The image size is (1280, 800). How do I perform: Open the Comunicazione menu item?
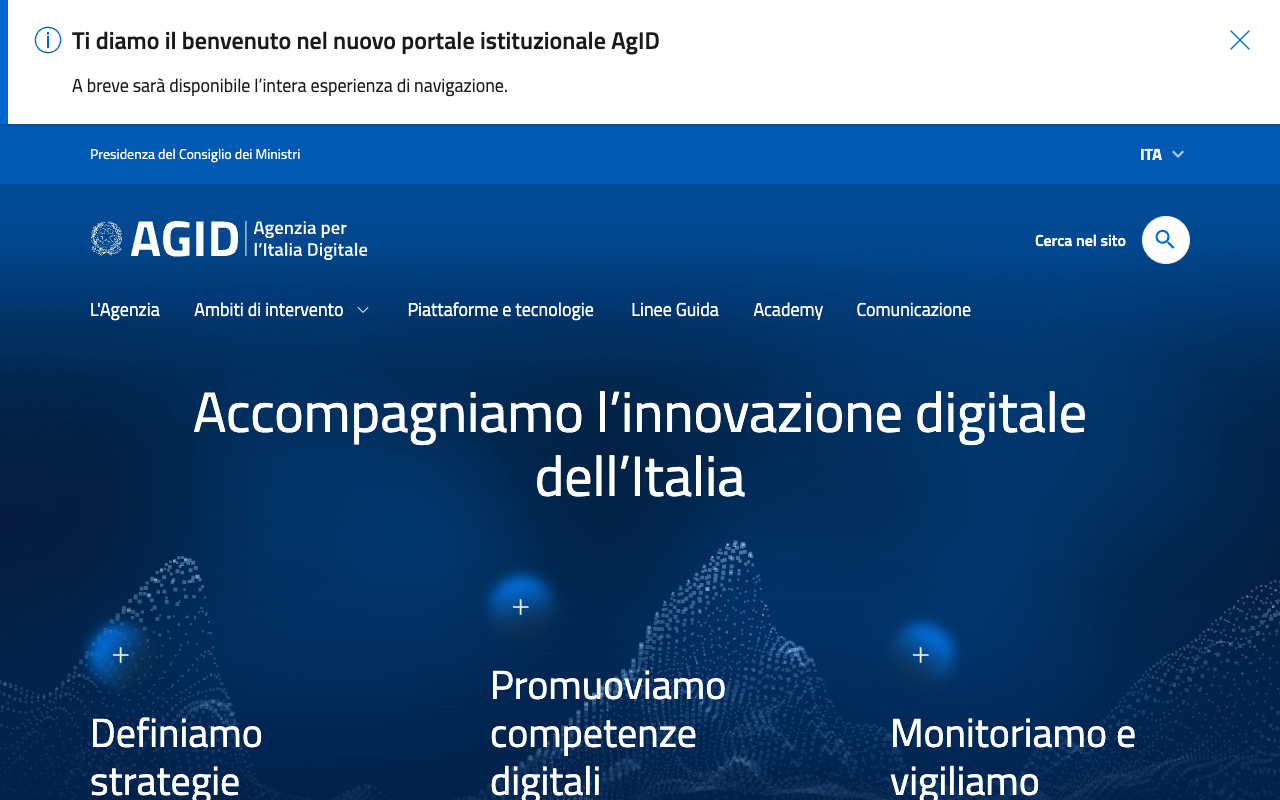tap(913, 310)
